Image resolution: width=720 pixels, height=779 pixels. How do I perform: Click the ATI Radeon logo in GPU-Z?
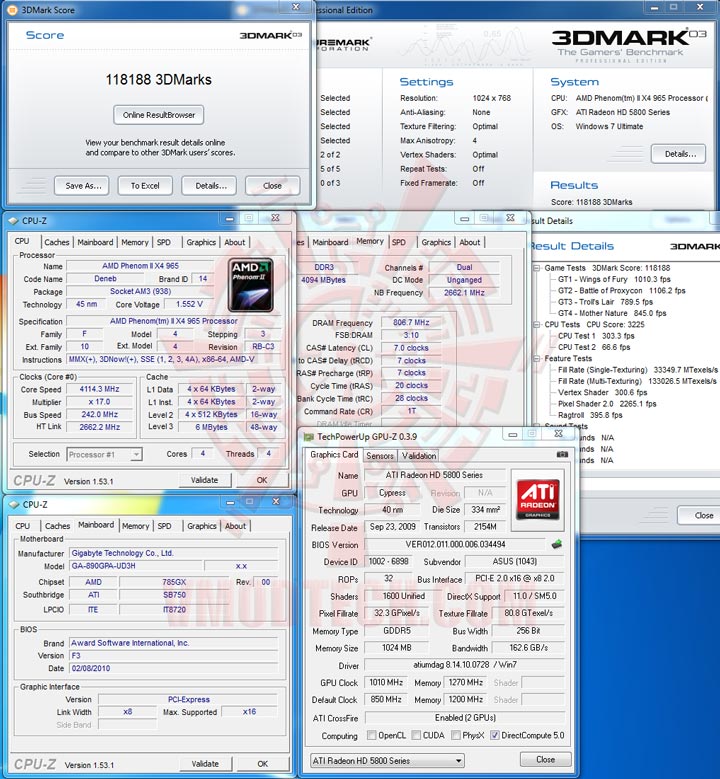pyautogui.click(x=538, y=498)
